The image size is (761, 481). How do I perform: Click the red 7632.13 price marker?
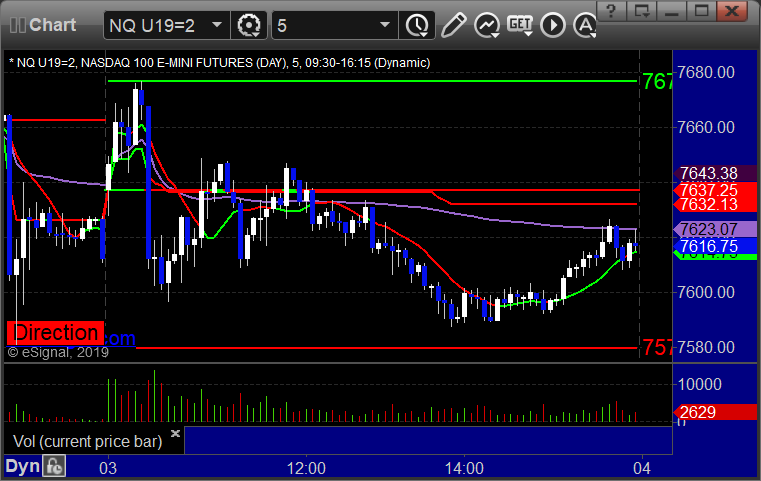(715, 204)
